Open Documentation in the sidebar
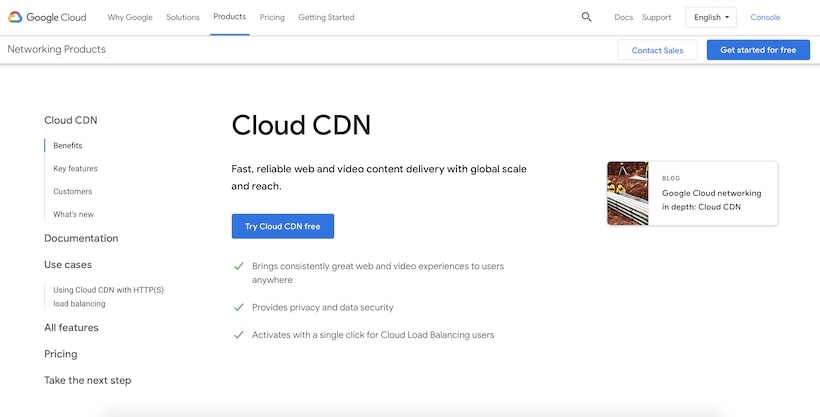The width and height of the screenshot is (820, 417). tap(81, 238)
